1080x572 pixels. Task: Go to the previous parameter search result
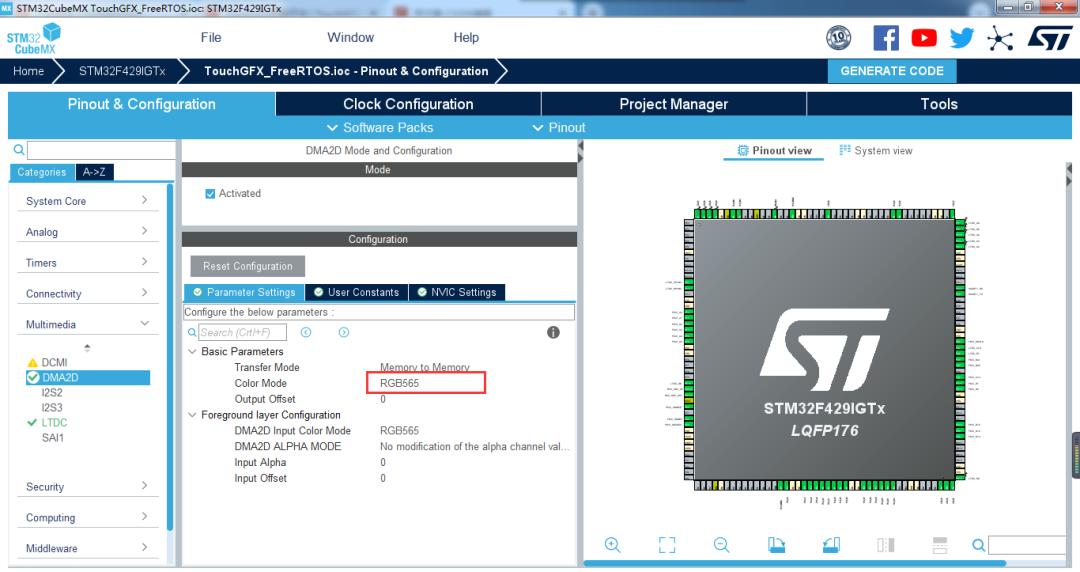coord(306,332)
